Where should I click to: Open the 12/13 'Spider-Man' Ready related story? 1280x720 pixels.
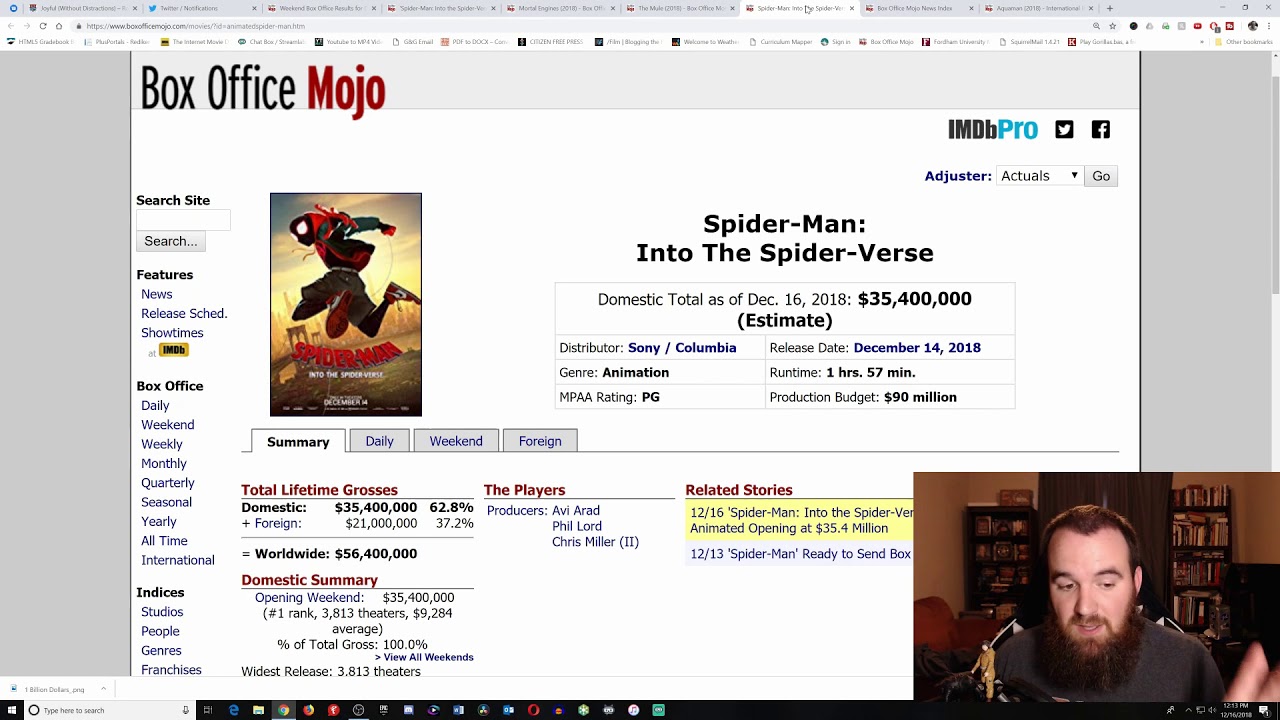[801, 554]
